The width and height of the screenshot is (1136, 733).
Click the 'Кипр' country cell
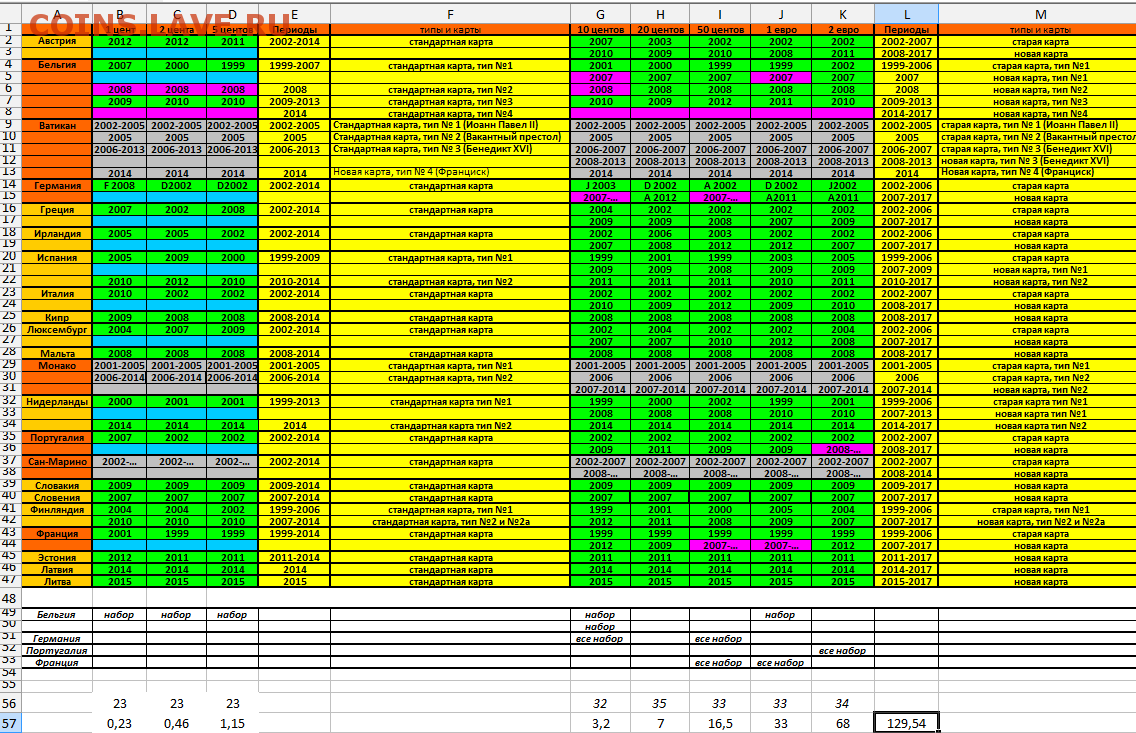pos(57,317)
